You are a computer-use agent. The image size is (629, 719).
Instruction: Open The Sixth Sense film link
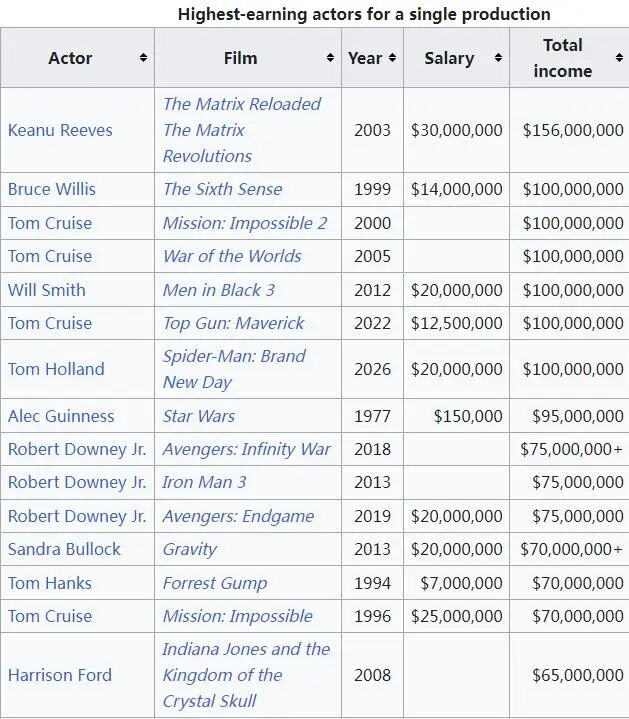(x=222, y=189)
